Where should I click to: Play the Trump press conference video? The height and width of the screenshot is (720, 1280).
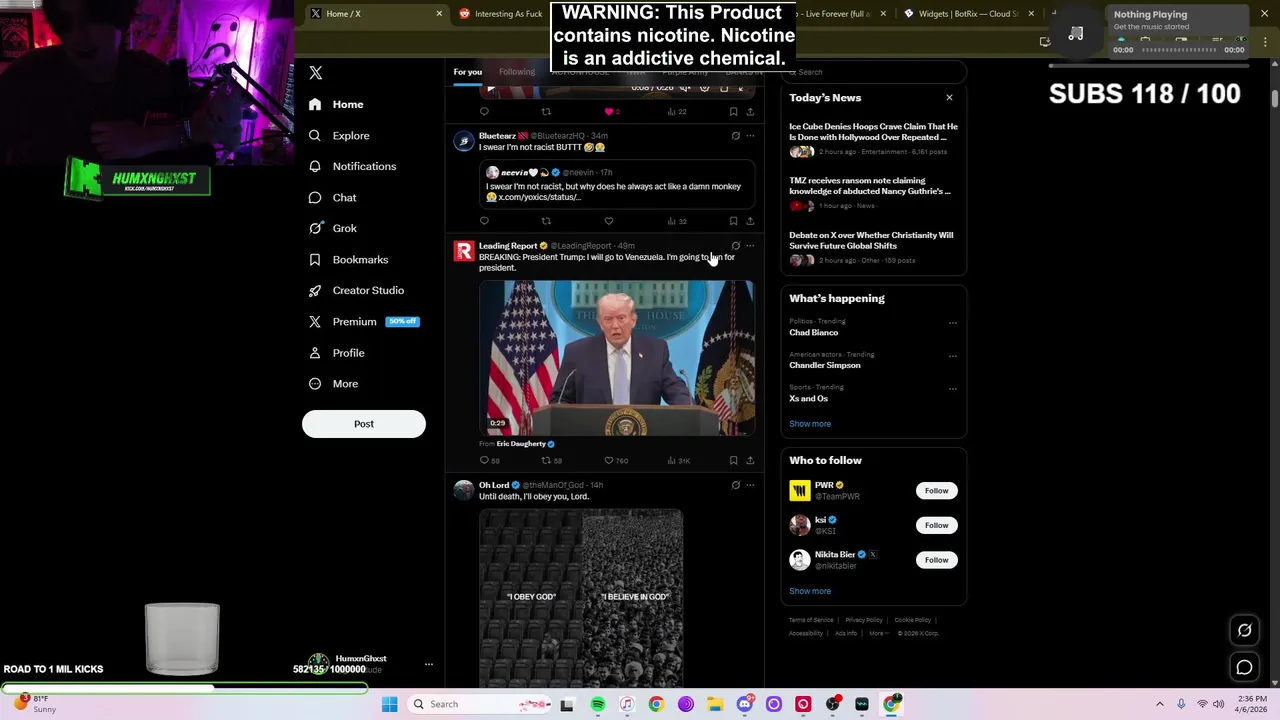(617, 357)
